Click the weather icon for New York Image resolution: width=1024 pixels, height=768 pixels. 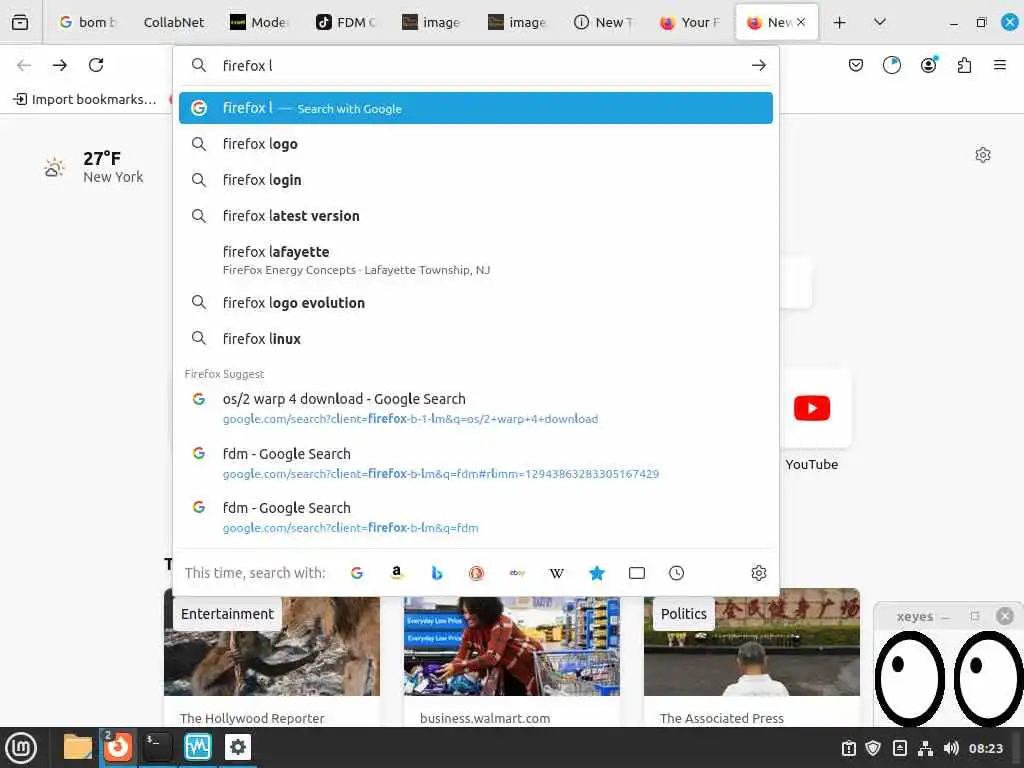tap(54, 167)
